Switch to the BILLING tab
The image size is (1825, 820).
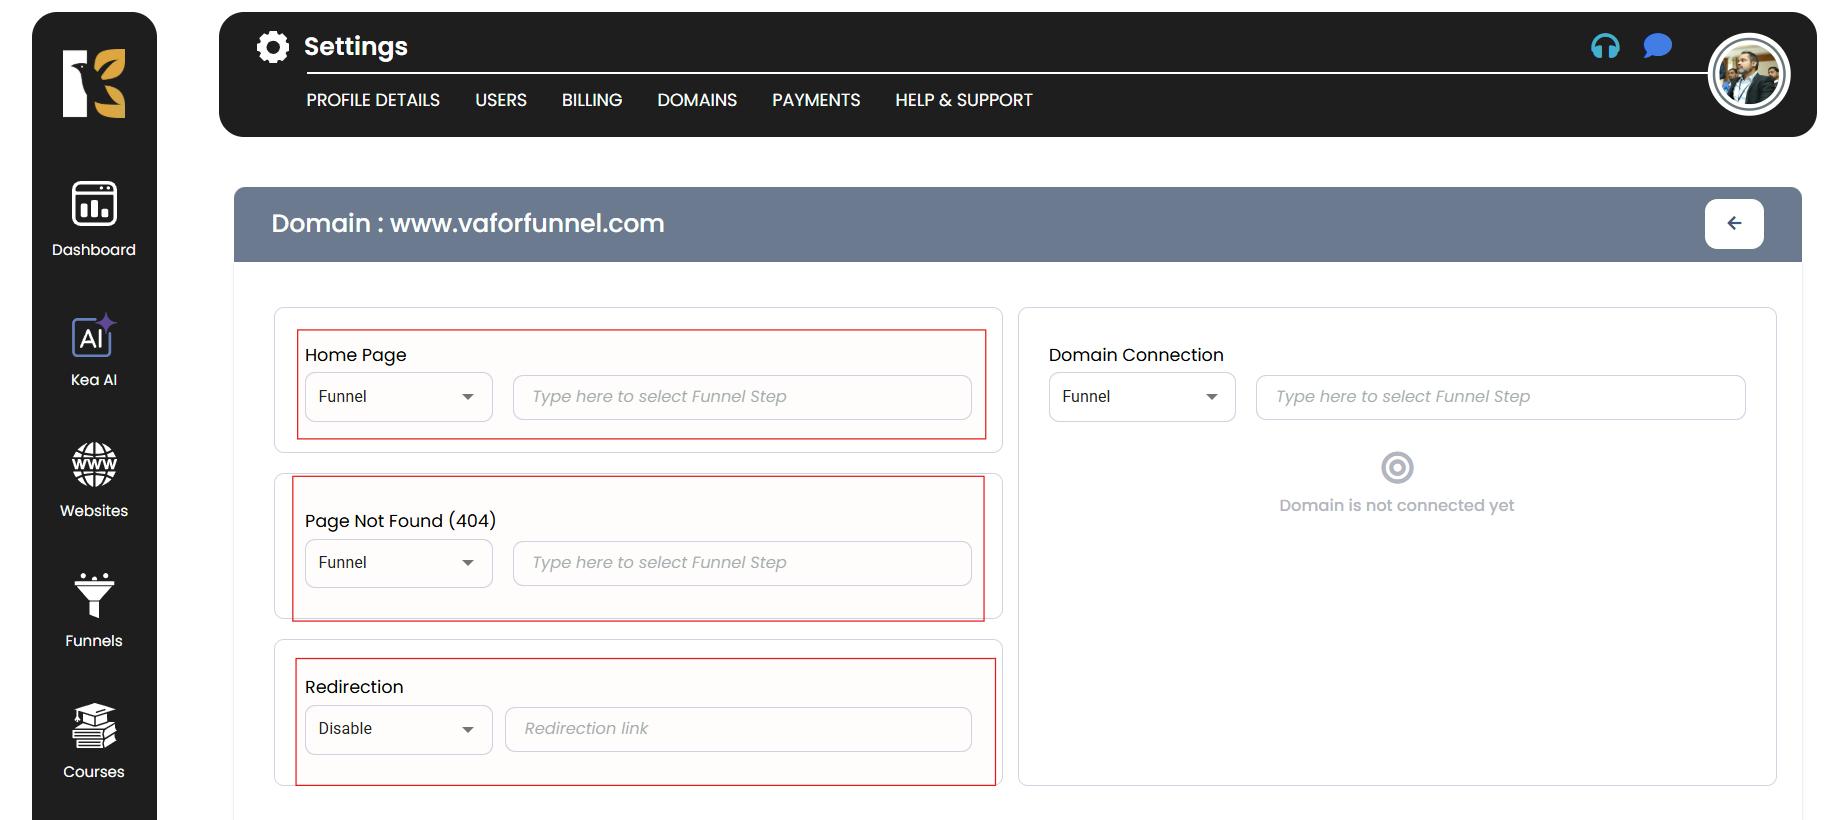[592, 100]
